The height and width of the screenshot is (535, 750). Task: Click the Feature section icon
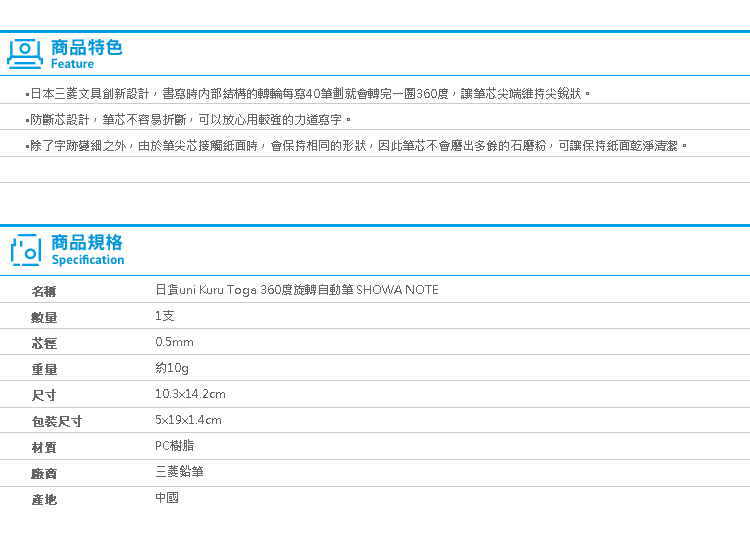pyautogui.click(x=25, y=54)
